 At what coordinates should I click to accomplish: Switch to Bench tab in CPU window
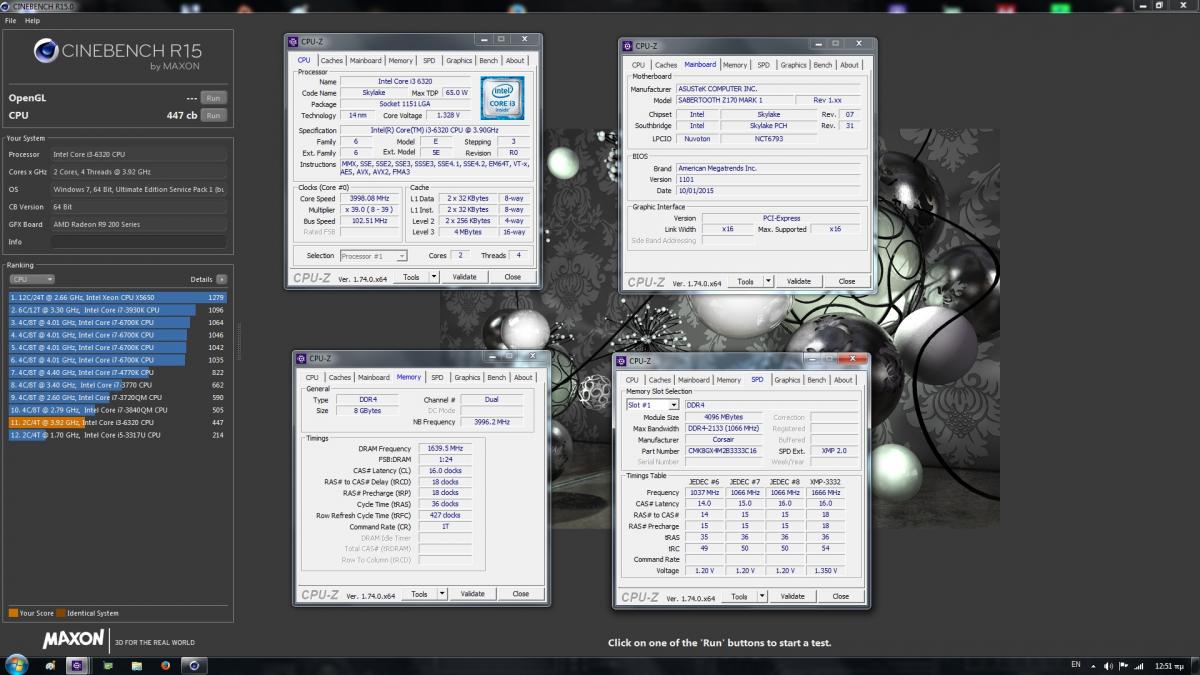tap(488, 61)
